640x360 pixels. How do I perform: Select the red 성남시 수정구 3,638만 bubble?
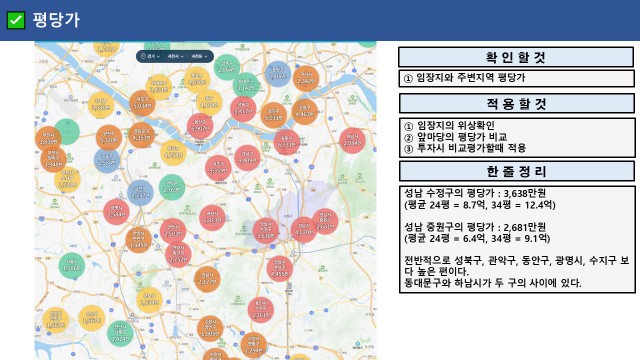[266, 231]
